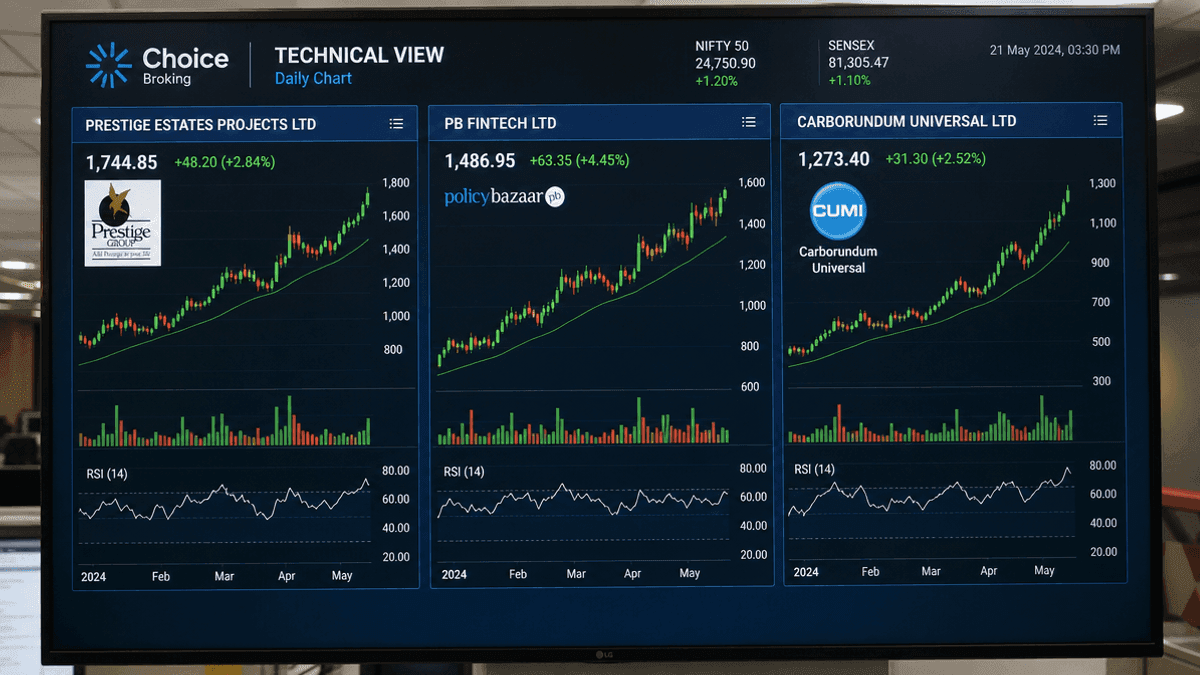Click the SENSEX change +1.10%

pos(849,80)
